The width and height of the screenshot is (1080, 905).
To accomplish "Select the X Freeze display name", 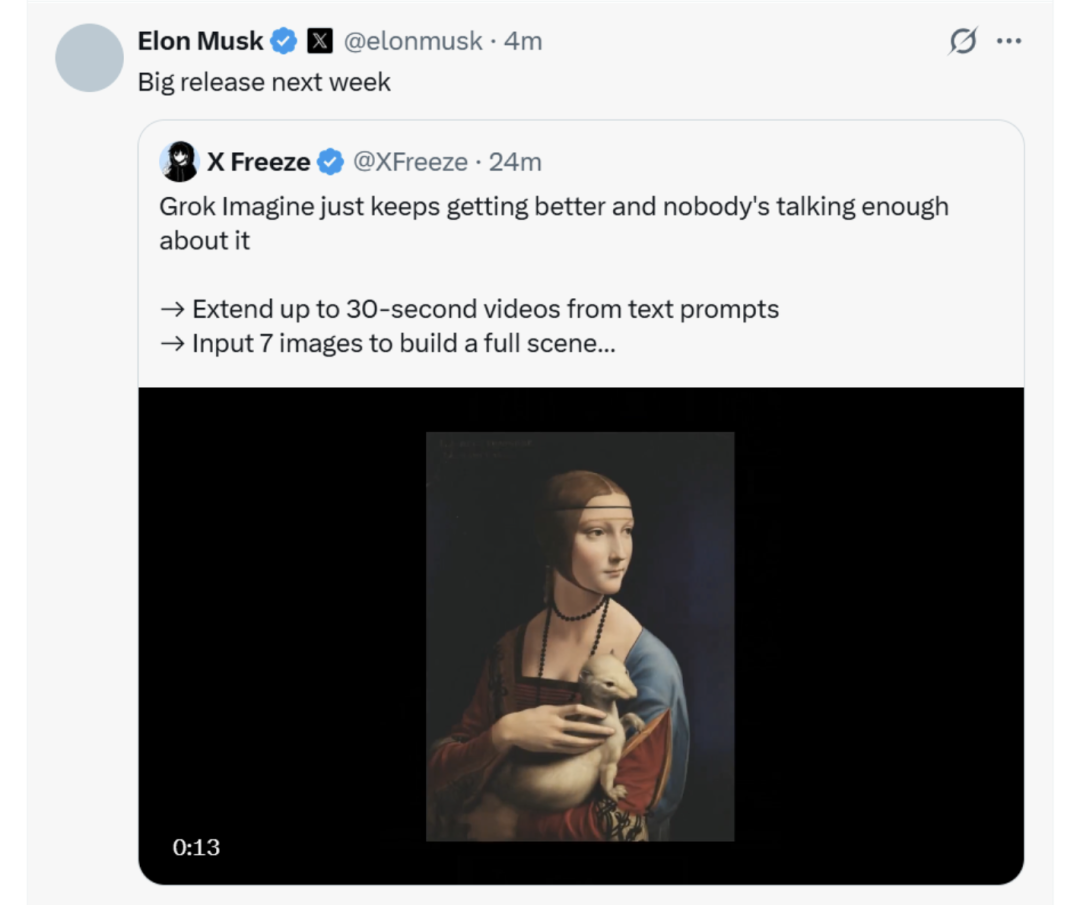I will (258, 161).
